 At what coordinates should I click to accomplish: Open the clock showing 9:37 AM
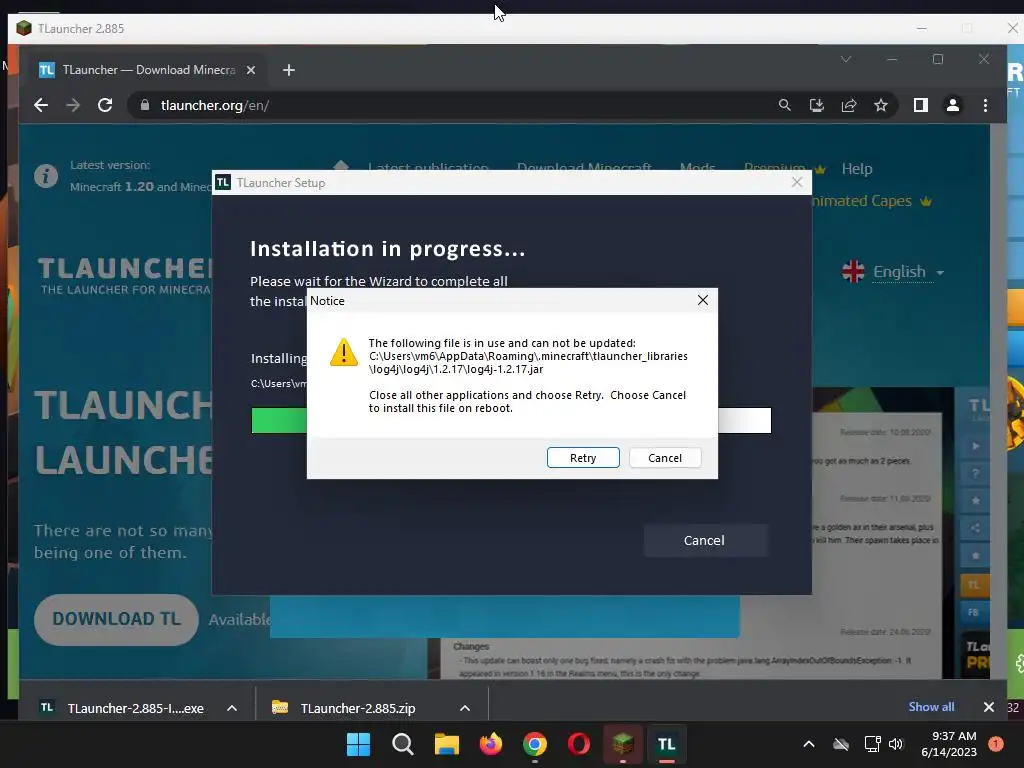(x=949, y=744)
